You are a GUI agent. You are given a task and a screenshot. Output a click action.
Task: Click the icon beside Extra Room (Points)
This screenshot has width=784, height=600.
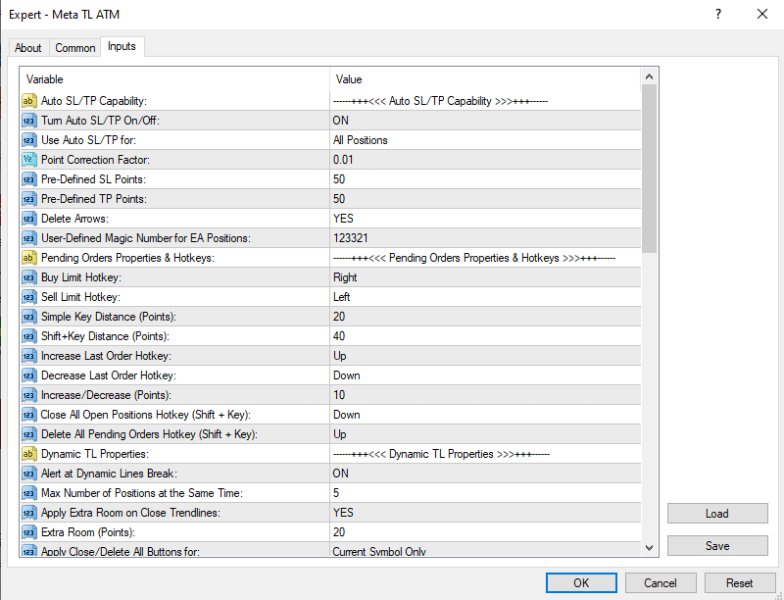(x=28, y=532)
